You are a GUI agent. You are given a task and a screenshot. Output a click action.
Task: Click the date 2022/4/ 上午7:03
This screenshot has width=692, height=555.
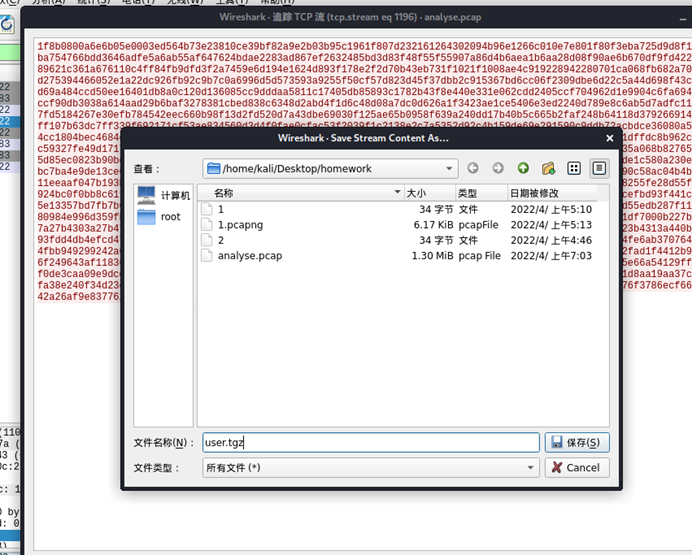(551, 256)
